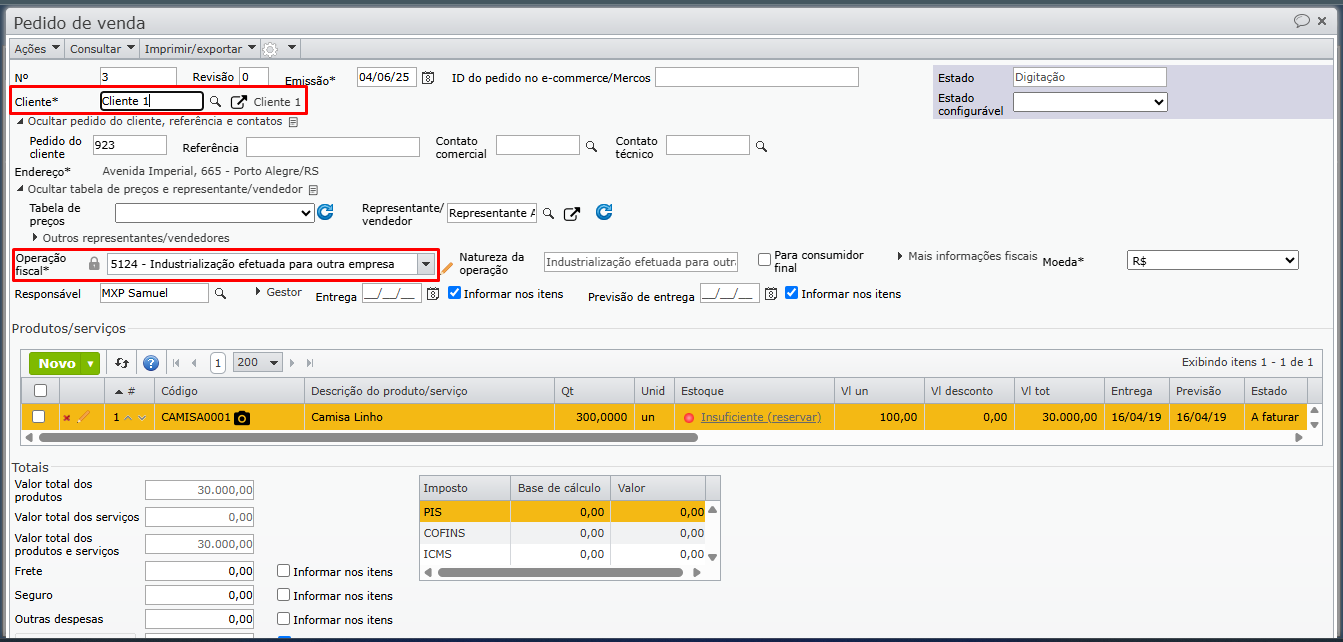1343x642 pixels.
Task: Click the camera icon beside CAMISA0001
Action: [242, 418]
